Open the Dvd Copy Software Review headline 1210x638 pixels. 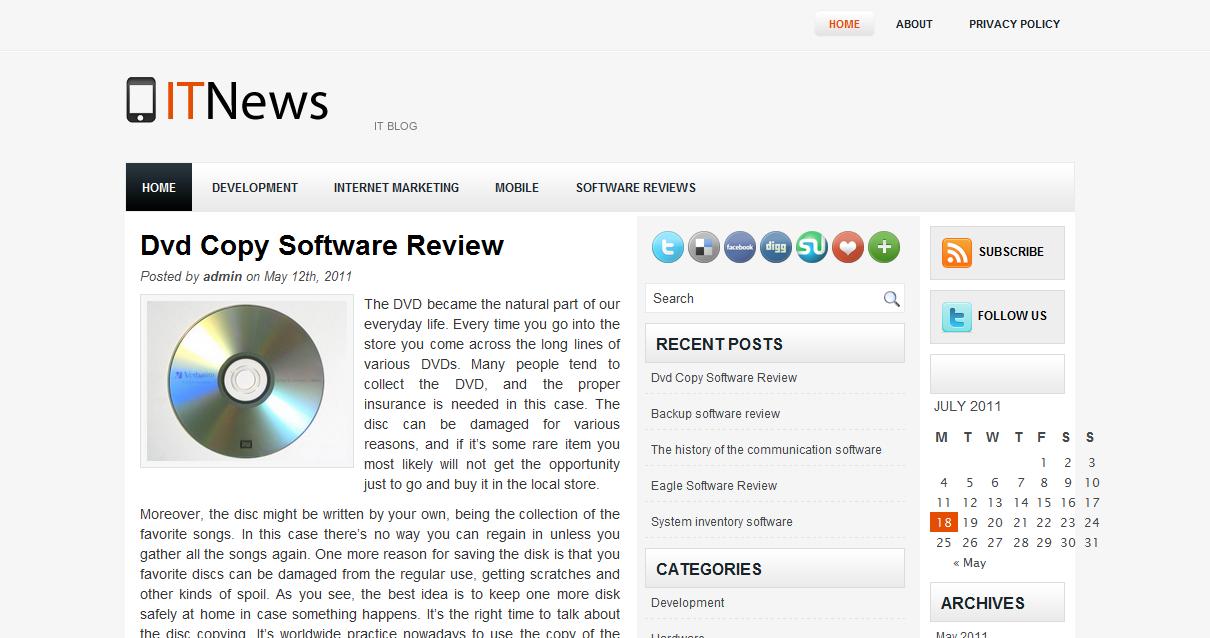click(322, 246)
